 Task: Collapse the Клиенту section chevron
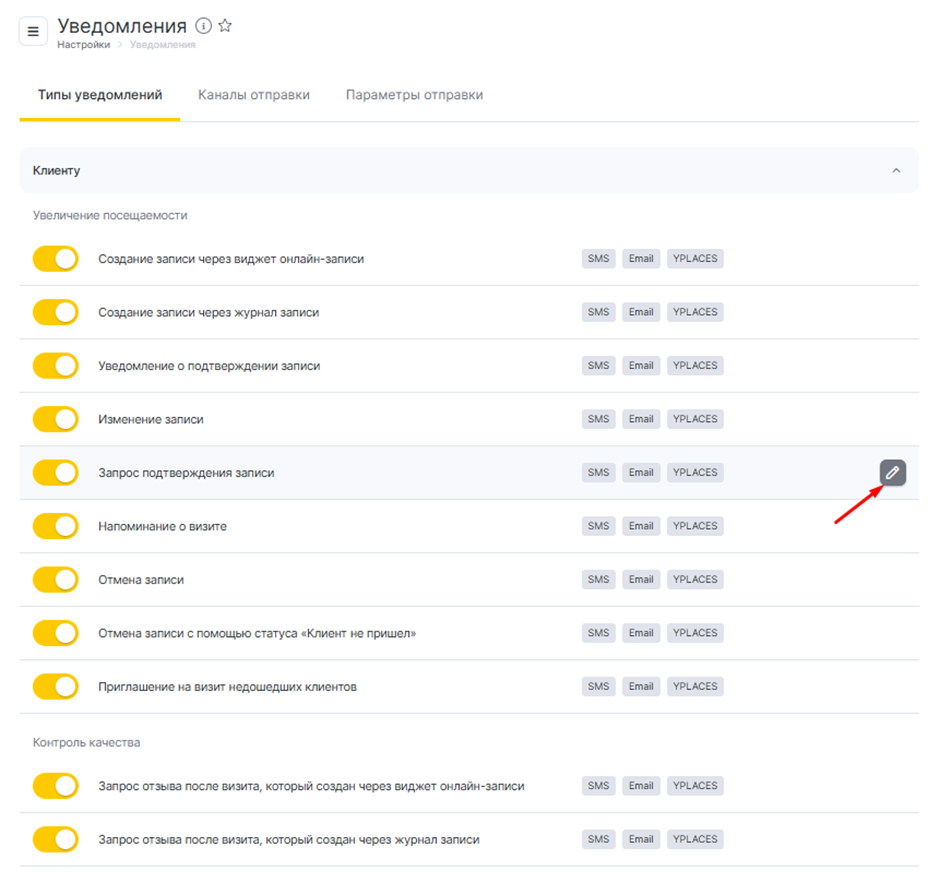pos(896,171)
